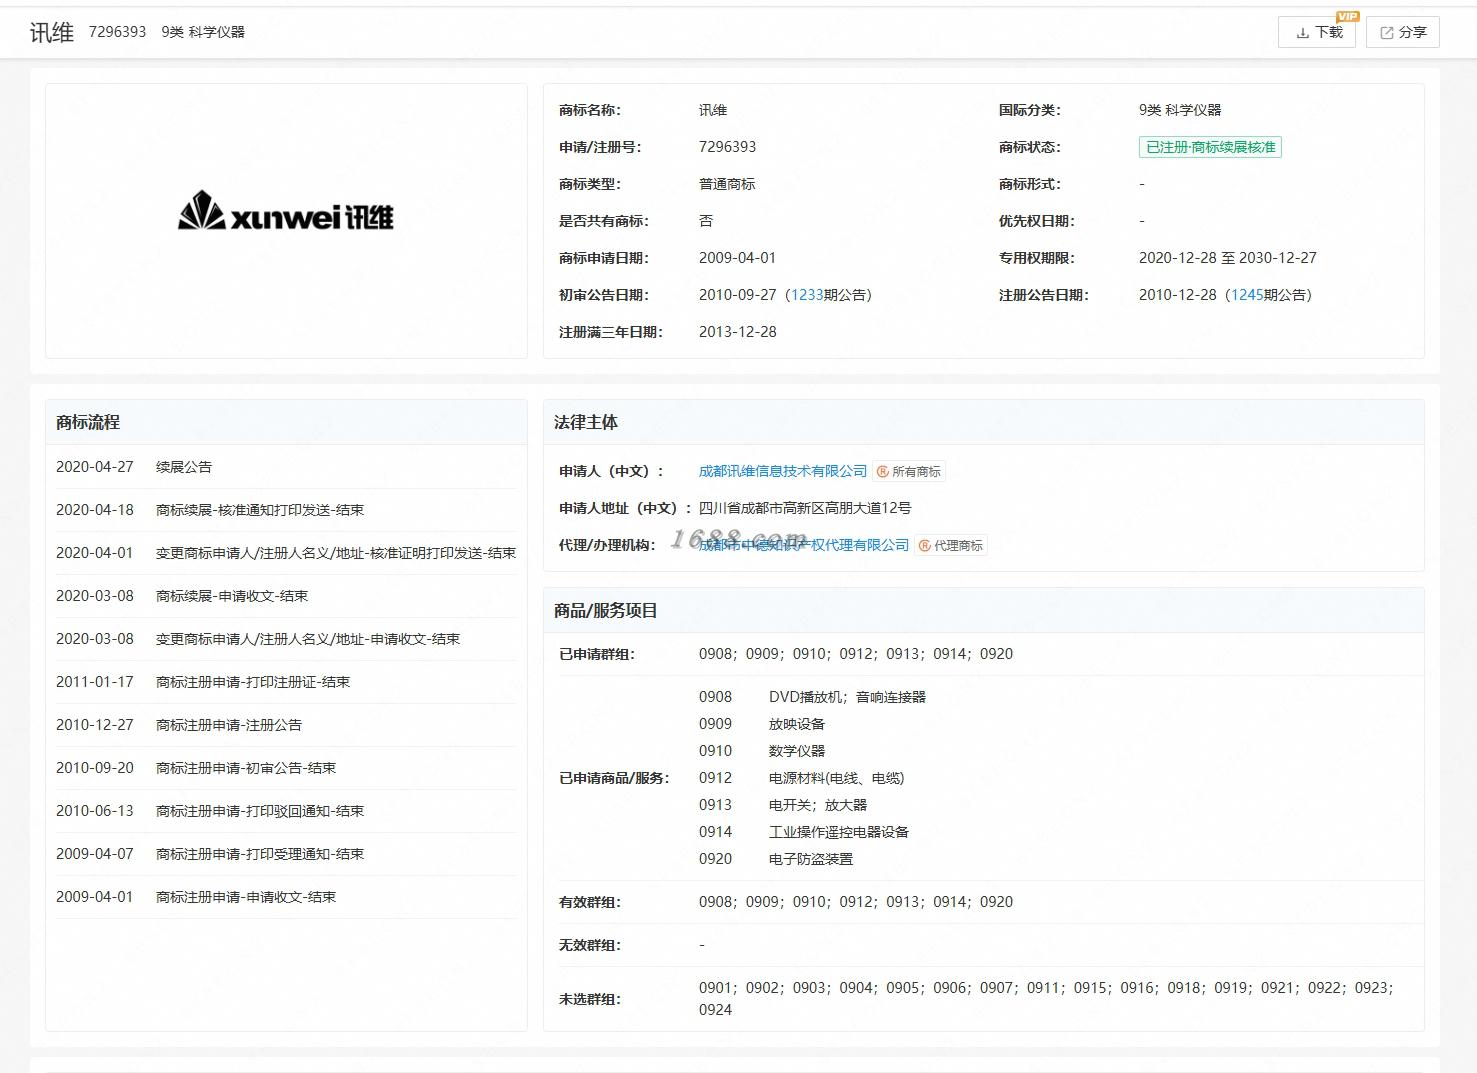The image size is (1477, 1073).
Task: Select the 商标注册申请-申请收文-结束 entry
Action: point(286,897)
